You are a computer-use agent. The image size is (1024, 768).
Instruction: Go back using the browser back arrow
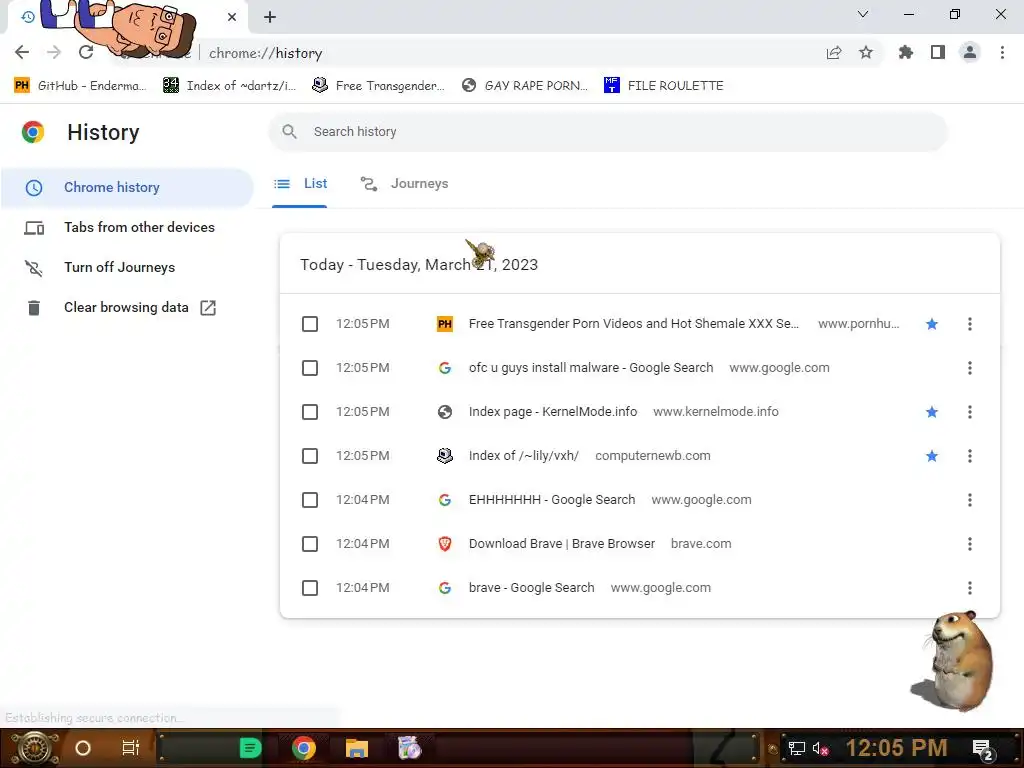point(22,52)
